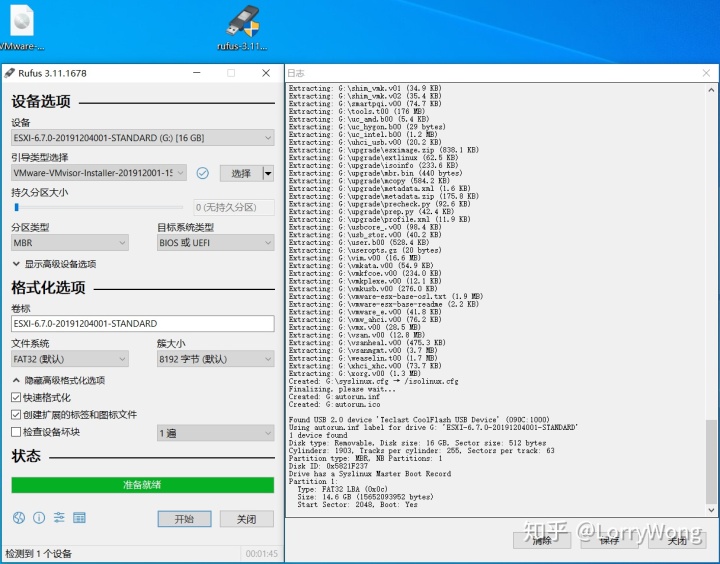Image resolution: width=720 pixels, height=564 pixels.
Task: Open the VMware ISO desktop file
Action: pos(21,27)
